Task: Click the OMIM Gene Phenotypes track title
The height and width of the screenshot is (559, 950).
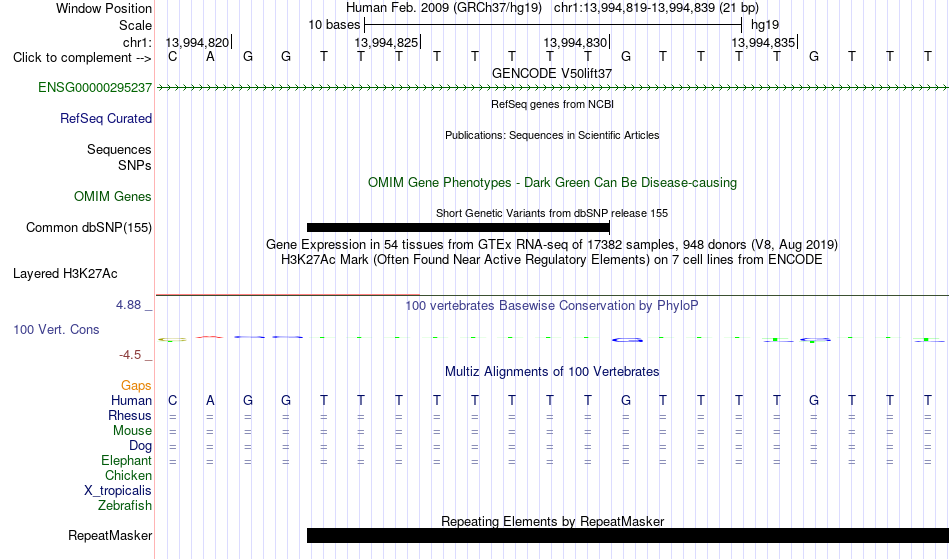Action: click(x=553, y=183)
